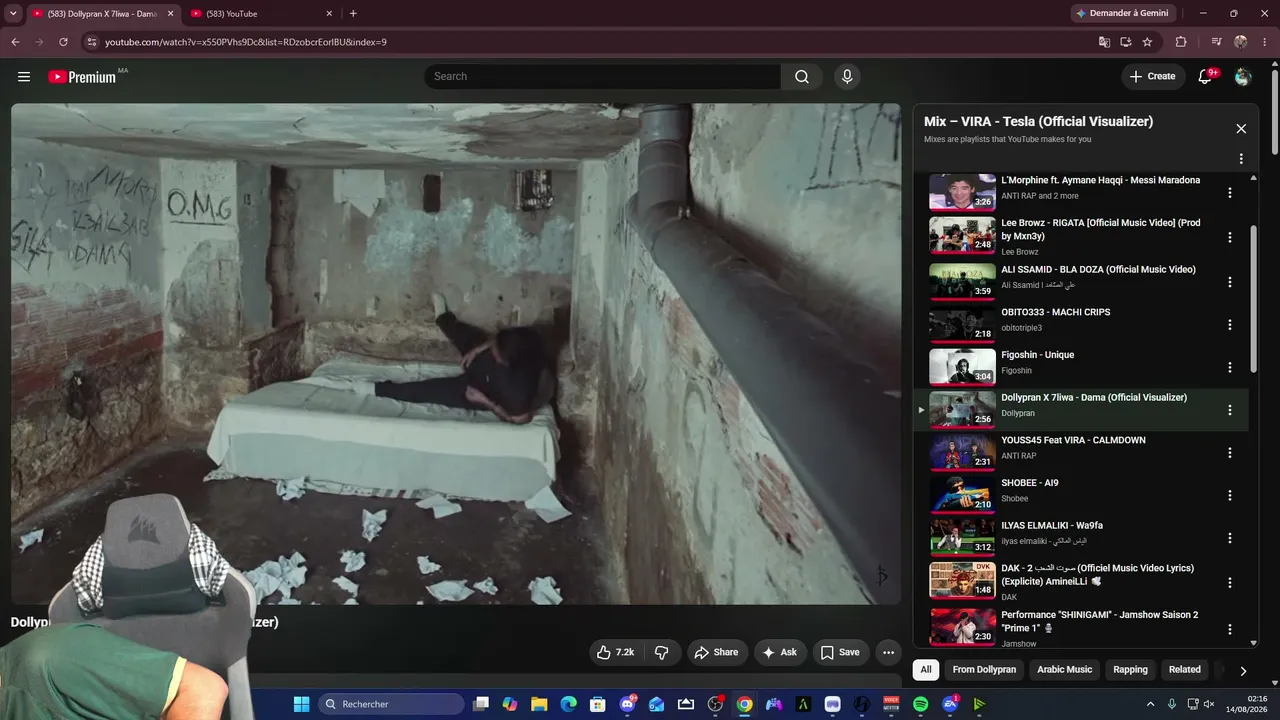Open Chrome media controls icon
Image resolution: width=1280 pixels, height=720 pixels.
pos(1216,42)
